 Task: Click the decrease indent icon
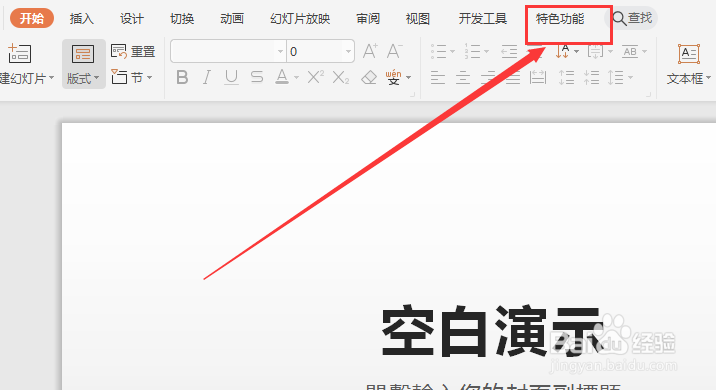click(x=509, y=52)
